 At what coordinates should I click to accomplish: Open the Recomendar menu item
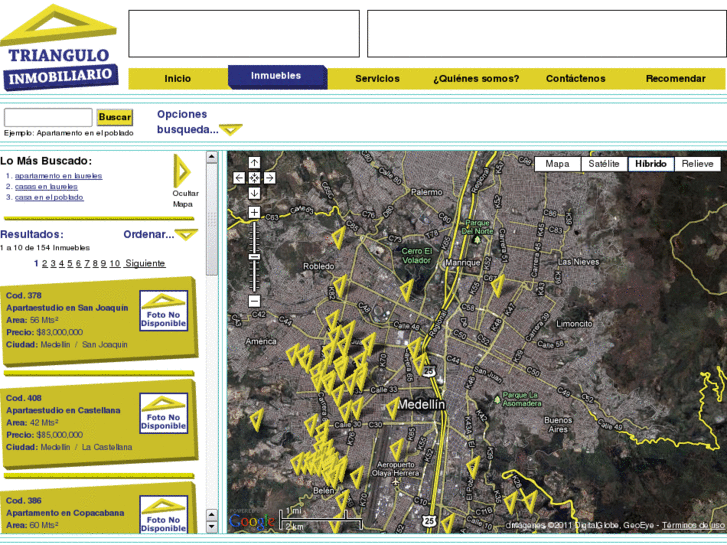[x=676, y=78]
